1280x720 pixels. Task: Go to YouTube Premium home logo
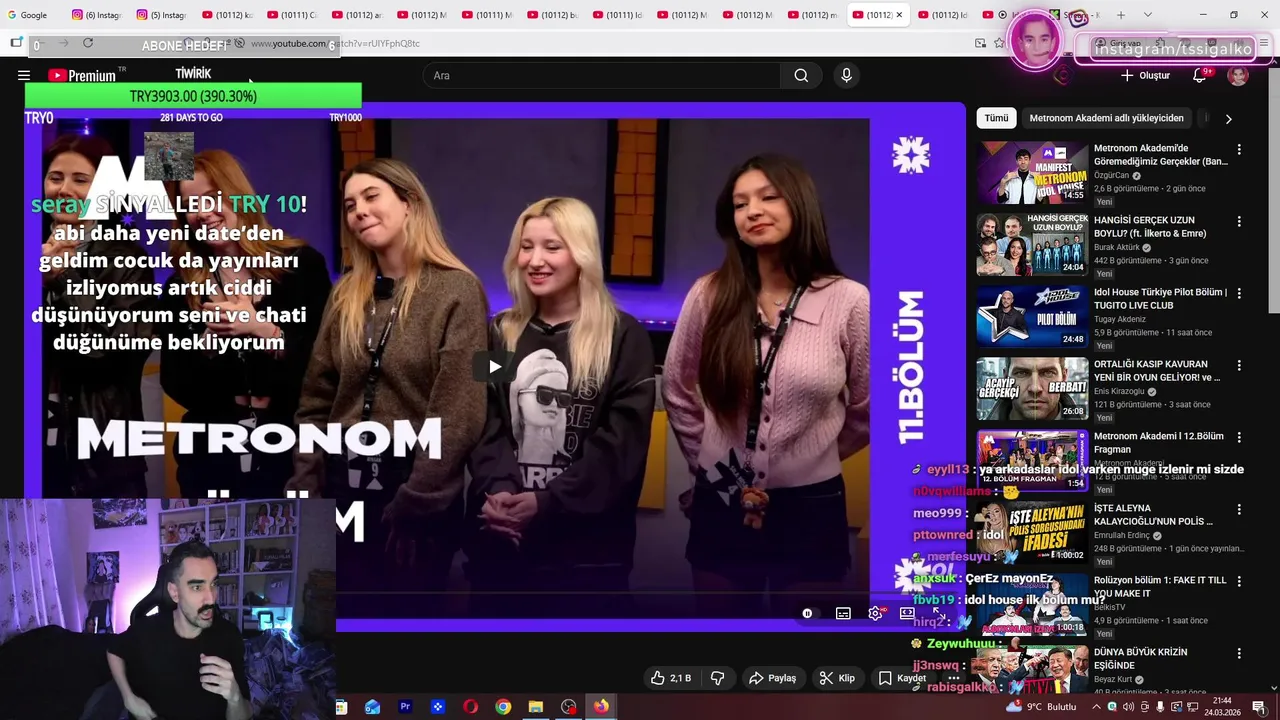(82, 75)
